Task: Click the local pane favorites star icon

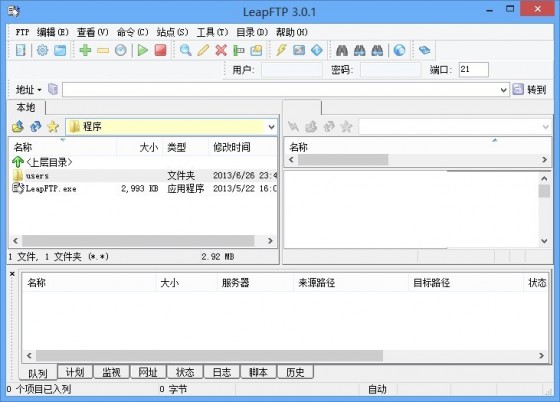Action: point(53,126)
